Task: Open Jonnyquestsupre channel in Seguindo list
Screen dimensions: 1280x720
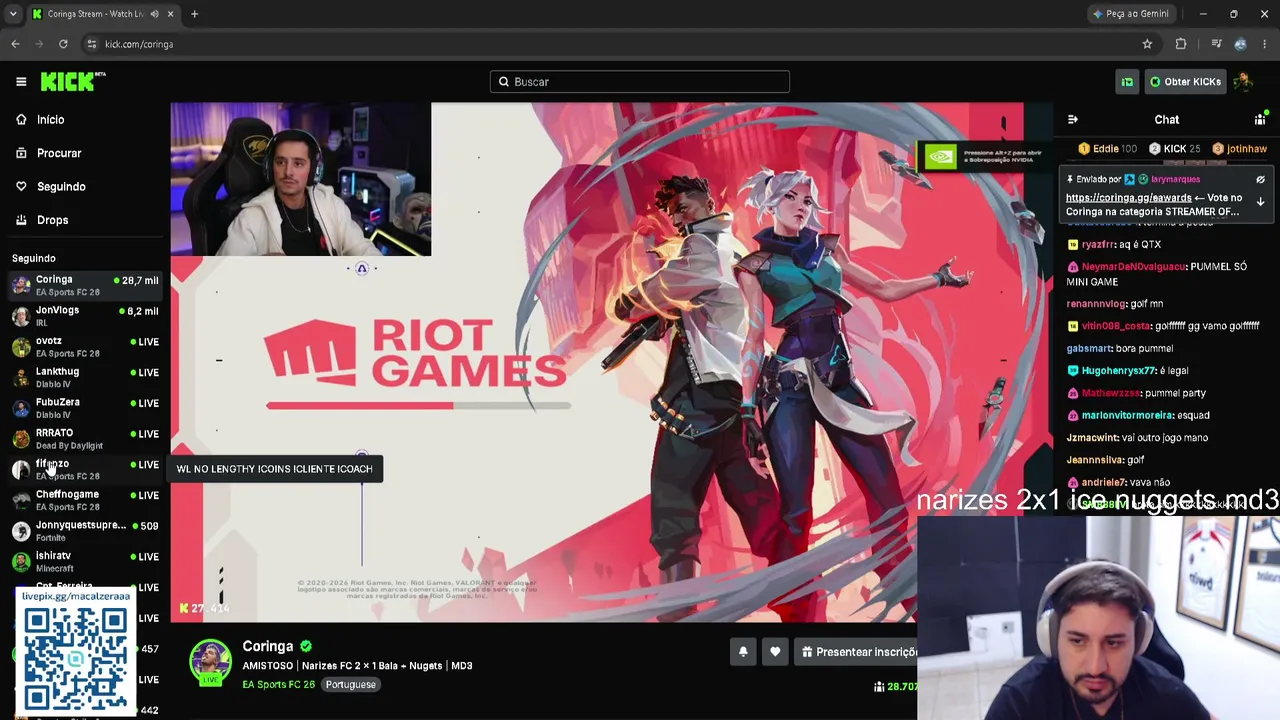Action: coord(85,531)
